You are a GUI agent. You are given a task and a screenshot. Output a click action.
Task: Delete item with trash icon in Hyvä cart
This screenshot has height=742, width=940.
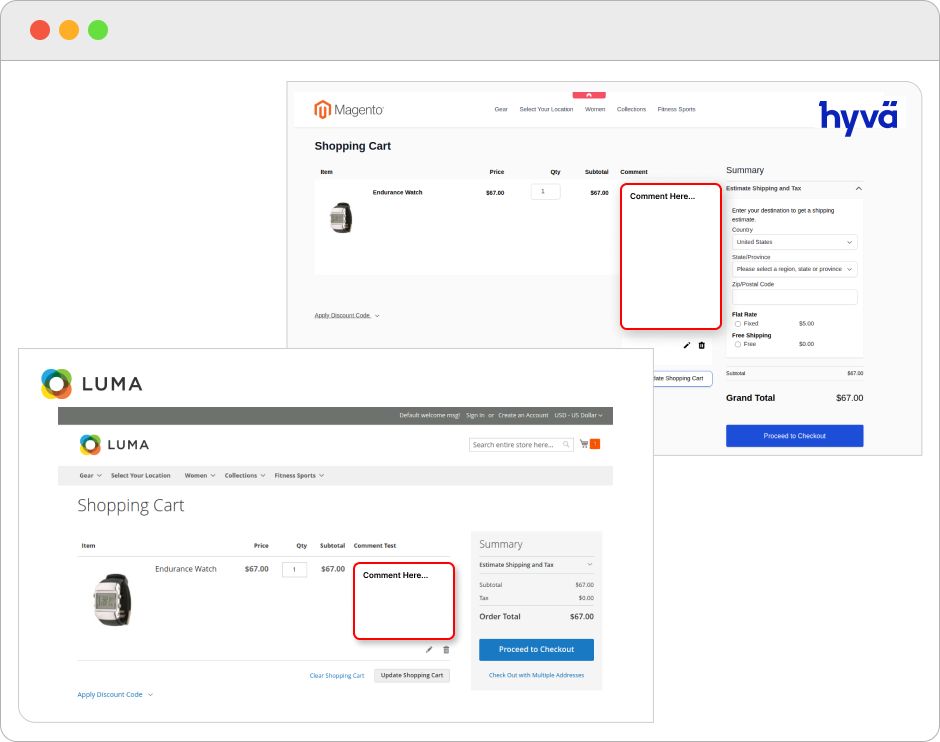tap(701, 345)
